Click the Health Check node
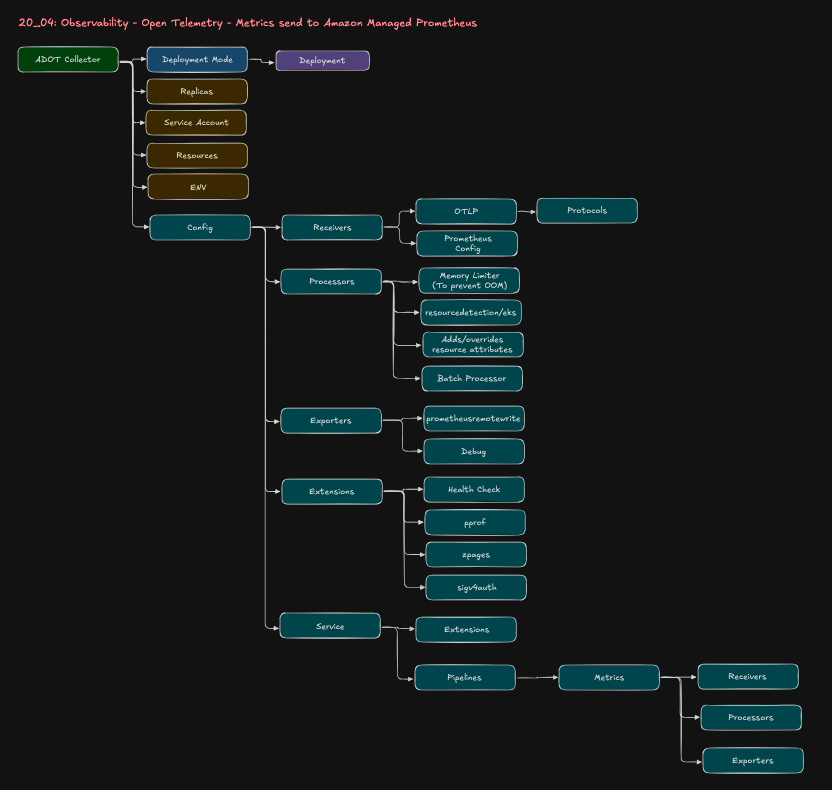 click(x=474, y=489)
